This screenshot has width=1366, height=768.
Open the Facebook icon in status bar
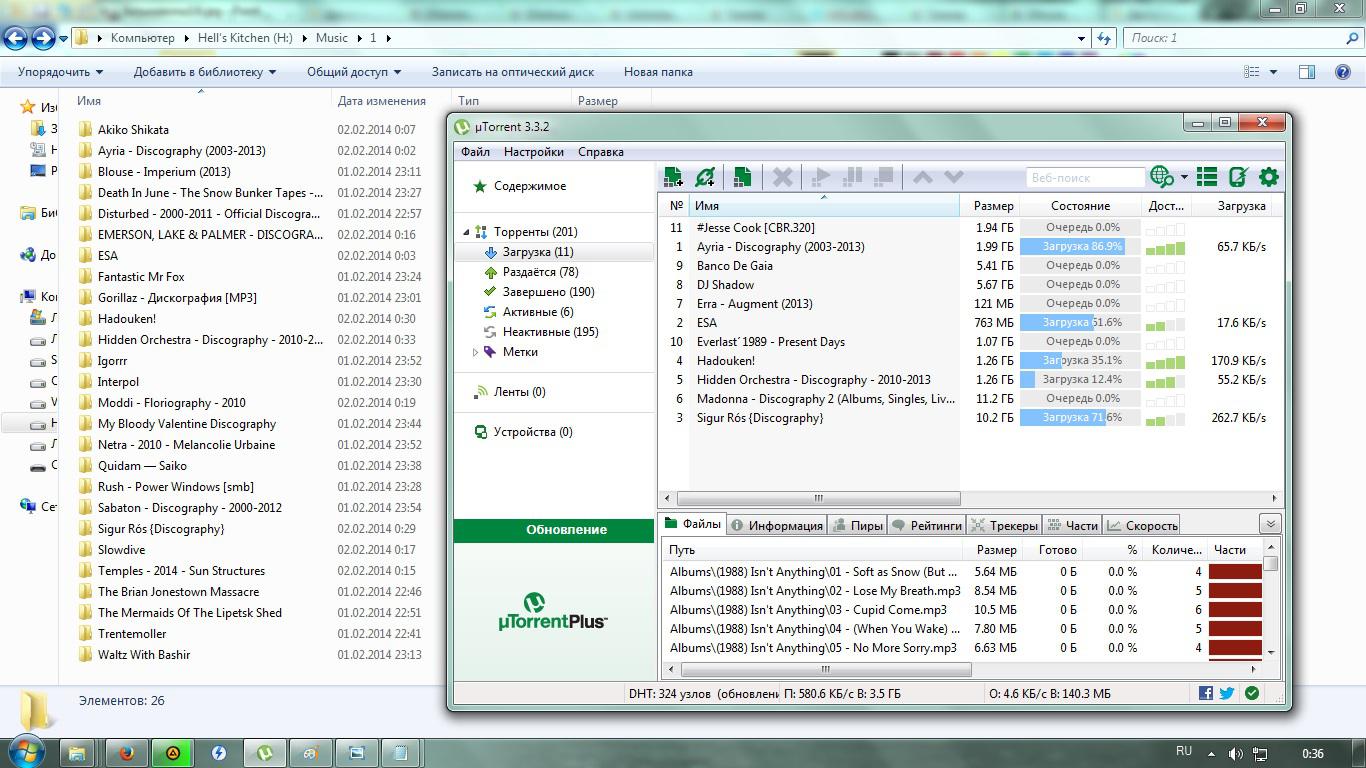(1205, 693)
